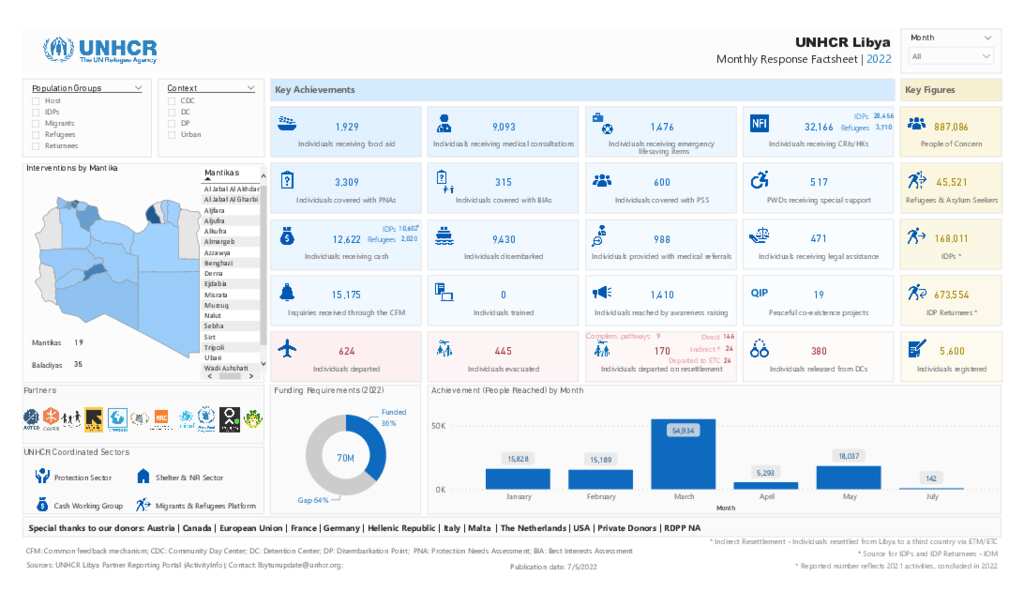This screenshot has height=591, width=1024.
Task: Check the DC context box
Action: point(172,112)
